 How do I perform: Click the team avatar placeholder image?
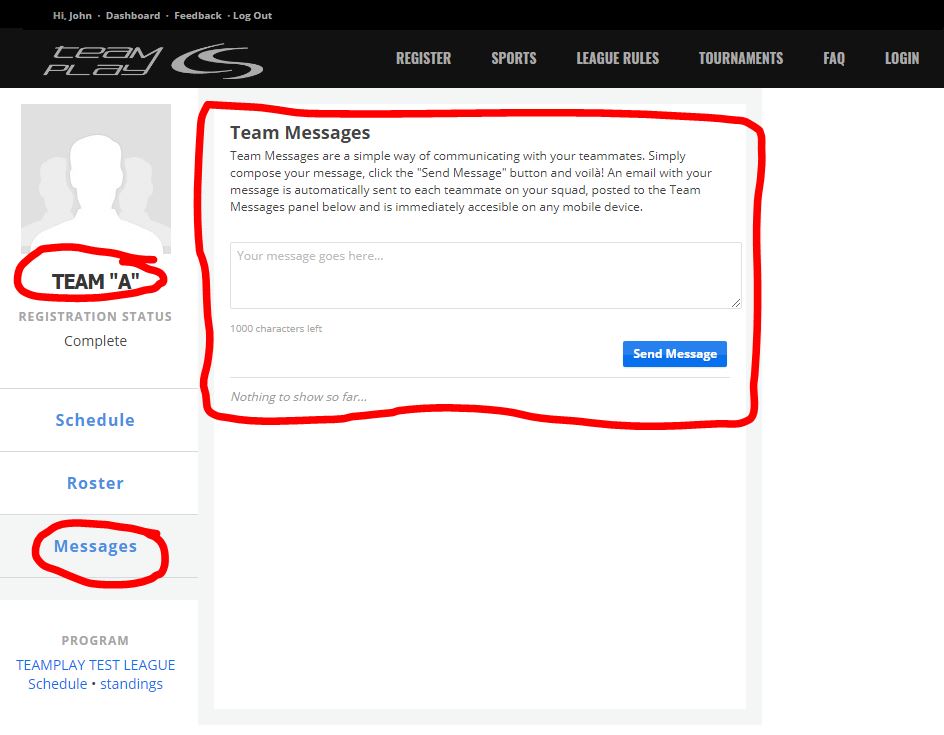point(96,178)
